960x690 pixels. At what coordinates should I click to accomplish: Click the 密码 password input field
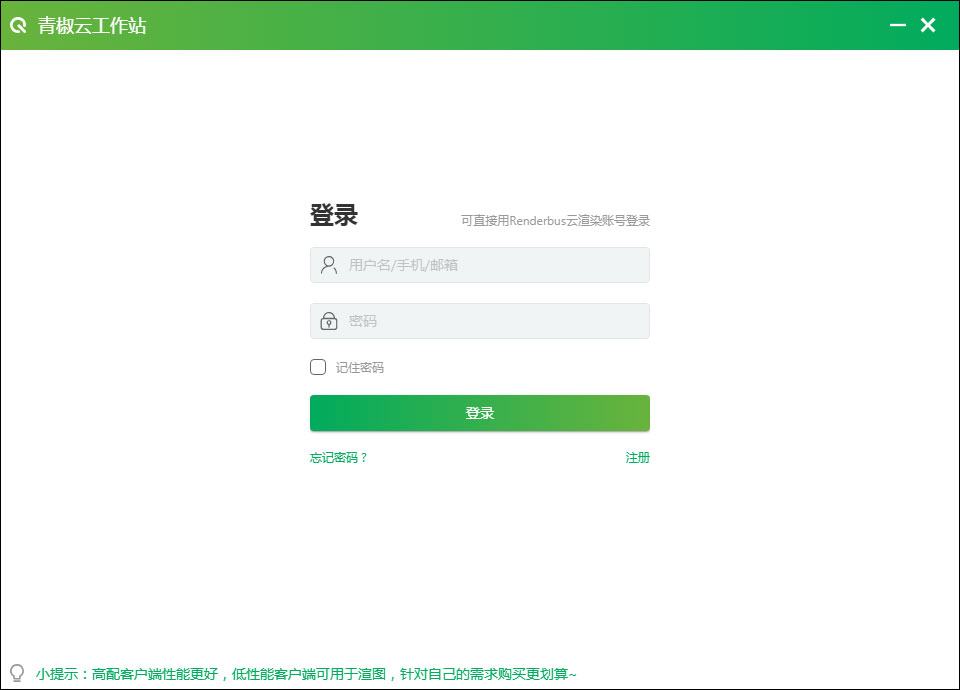click(x=480, y=321)
